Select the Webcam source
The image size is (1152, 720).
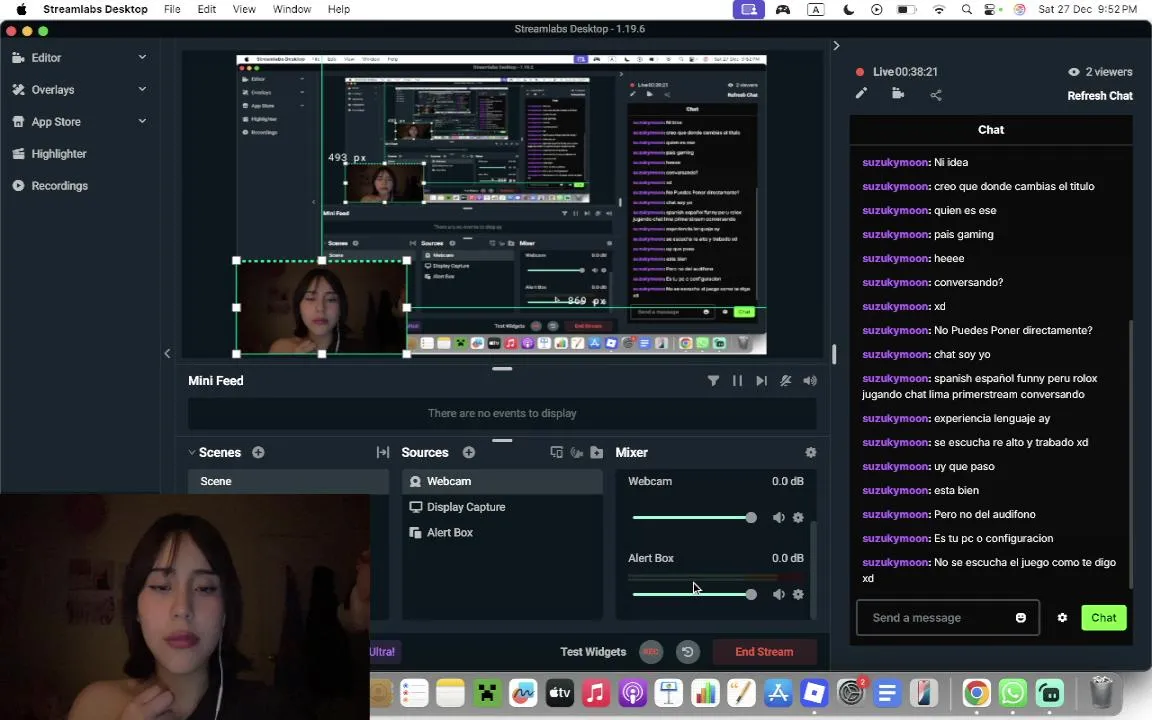(503, 481)
